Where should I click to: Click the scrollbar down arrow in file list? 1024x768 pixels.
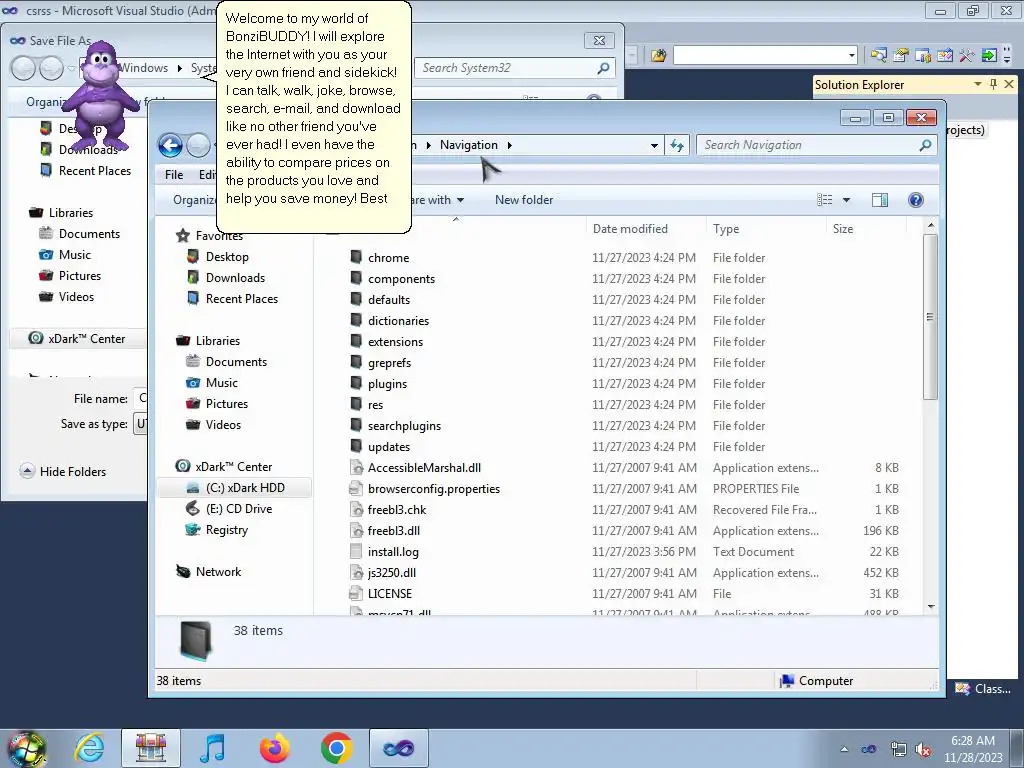931,607
